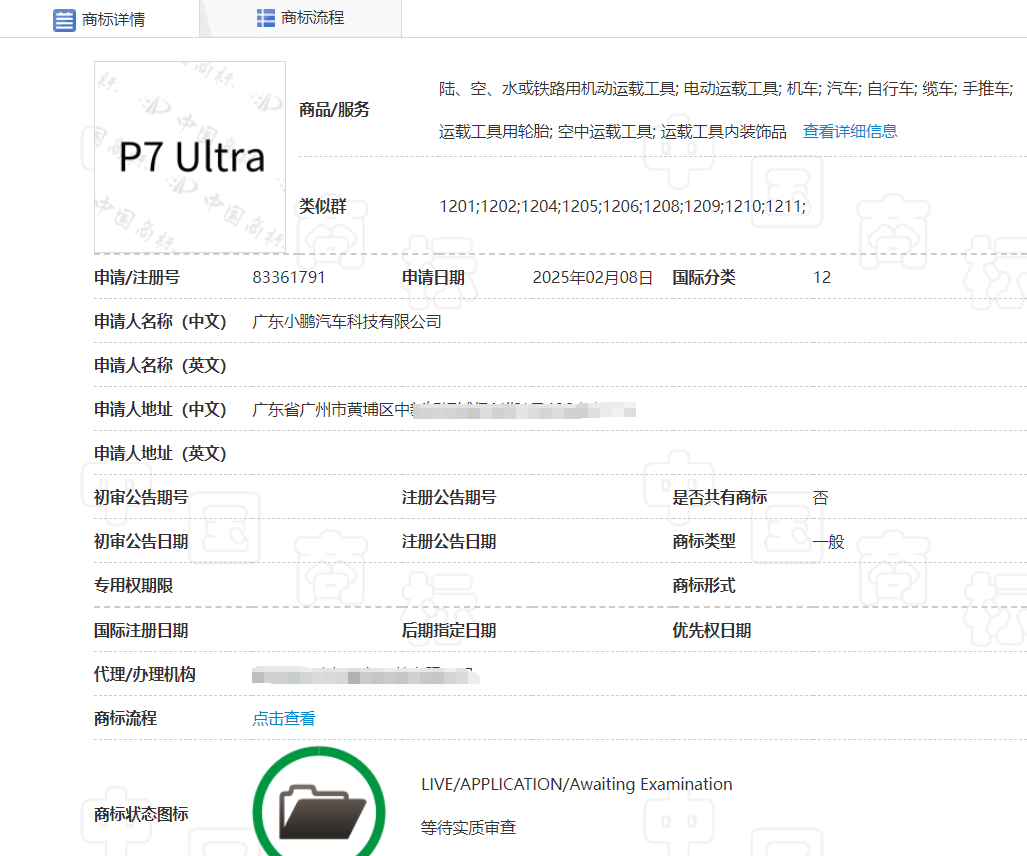The width and height of the screenshot is (1027, 856).
Task: Click the 是否共有商标 label
Action: point(719,498)
